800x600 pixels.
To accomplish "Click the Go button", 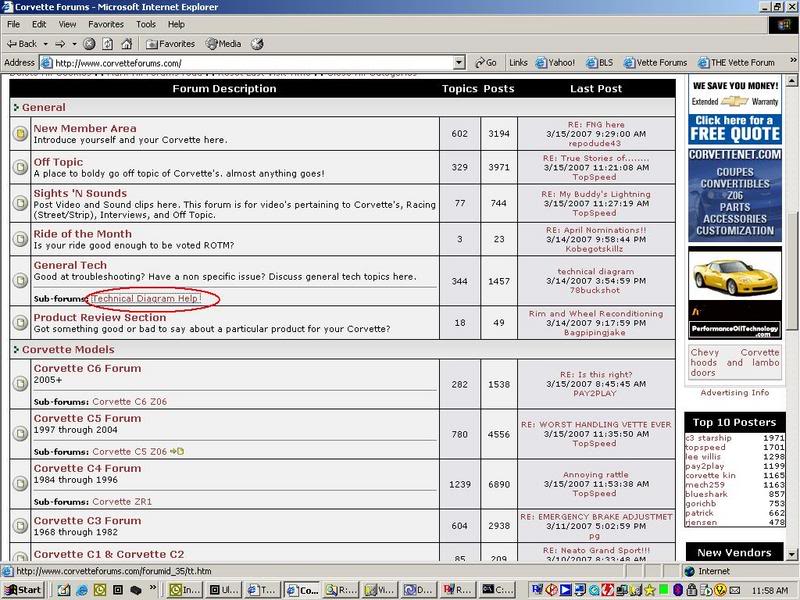I will point(486,63).
